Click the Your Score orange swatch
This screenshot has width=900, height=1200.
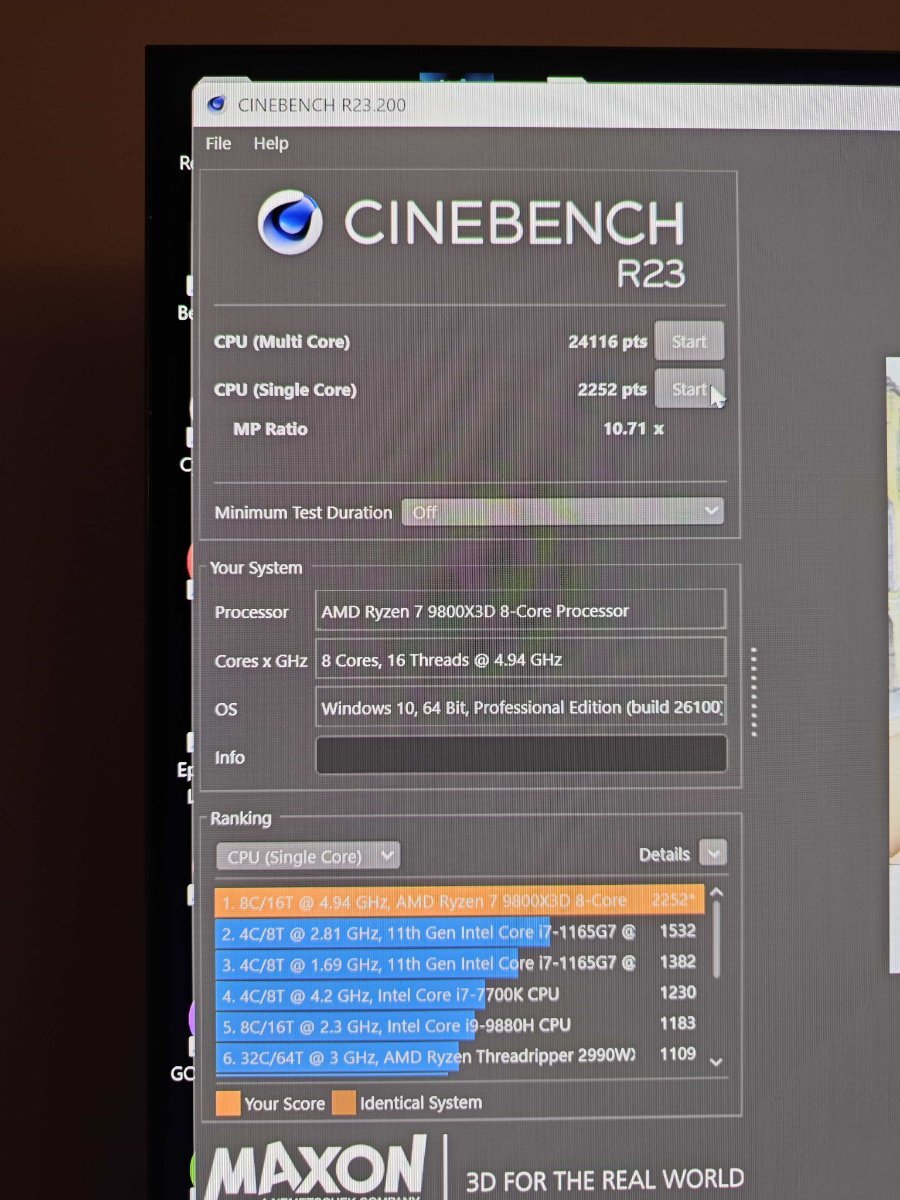(228, 1103)
